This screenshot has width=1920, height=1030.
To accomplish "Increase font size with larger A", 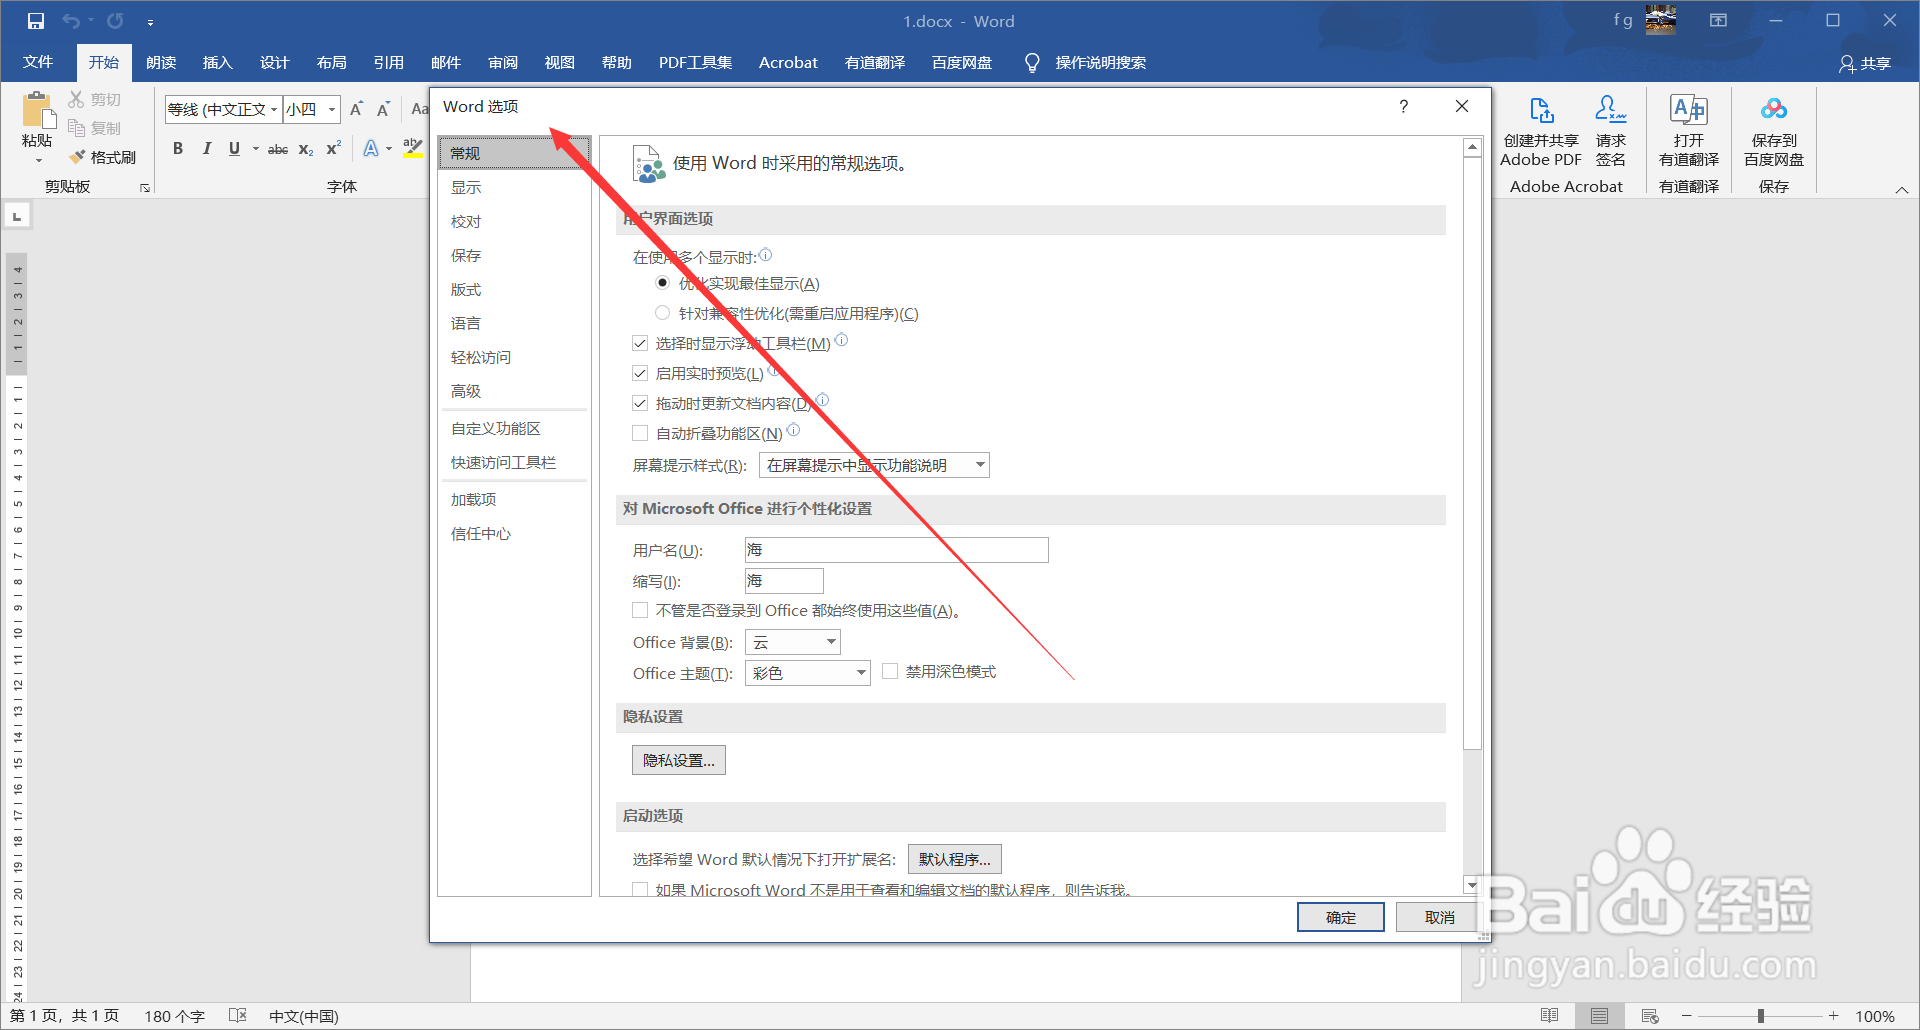I will (x=356, y=109).
